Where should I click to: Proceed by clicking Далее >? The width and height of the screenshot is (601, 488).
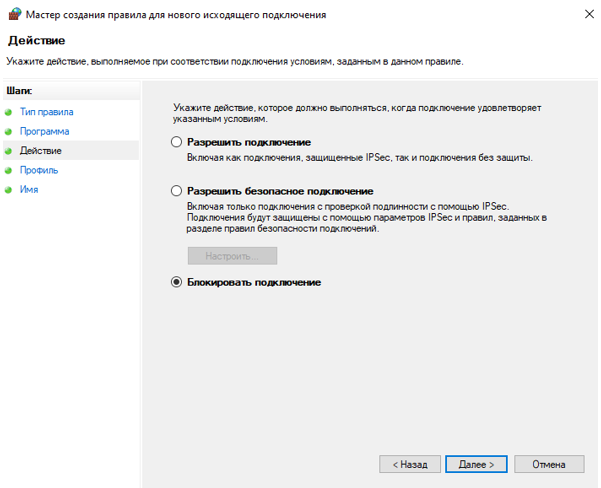(x=477, y=465)
